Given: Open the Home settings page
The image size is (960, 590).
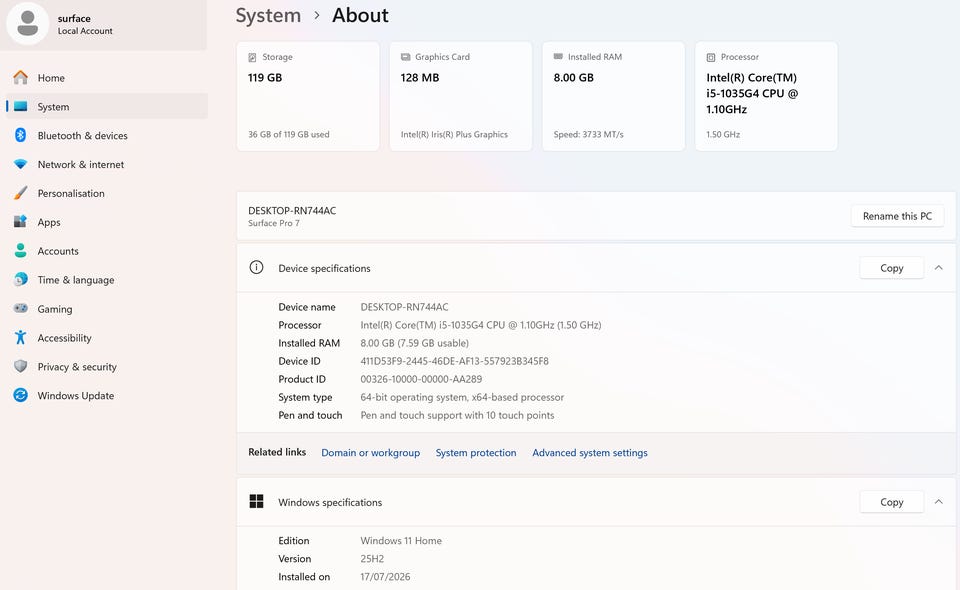Looking at the screenshot, I should (106, 78).
